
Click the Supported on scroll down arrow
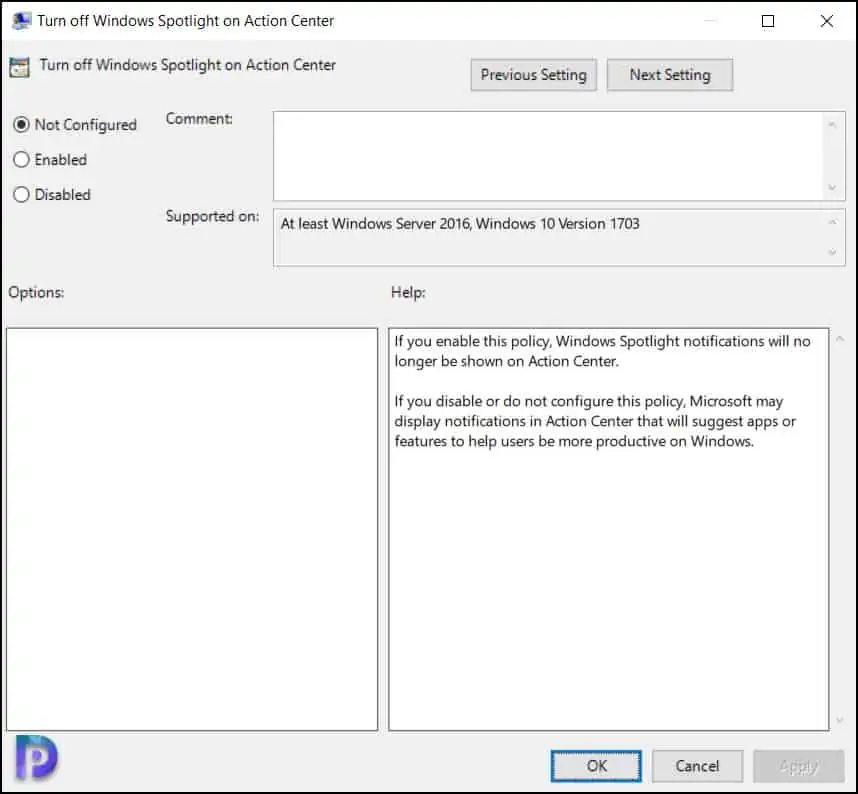click(x=832, y=252)
